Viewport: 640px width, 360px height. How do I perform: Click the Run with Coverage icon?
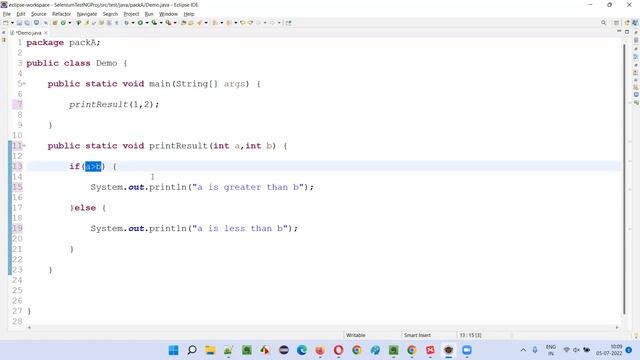pyautogui.click(x=154, y=23)
